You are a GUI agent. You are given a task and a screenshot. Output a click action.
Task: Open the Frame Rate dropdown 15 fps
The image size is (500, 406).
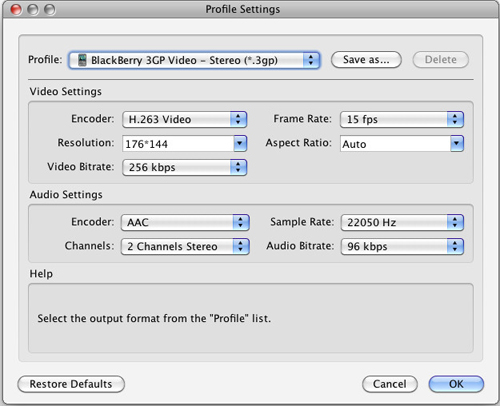pos(402,119)
